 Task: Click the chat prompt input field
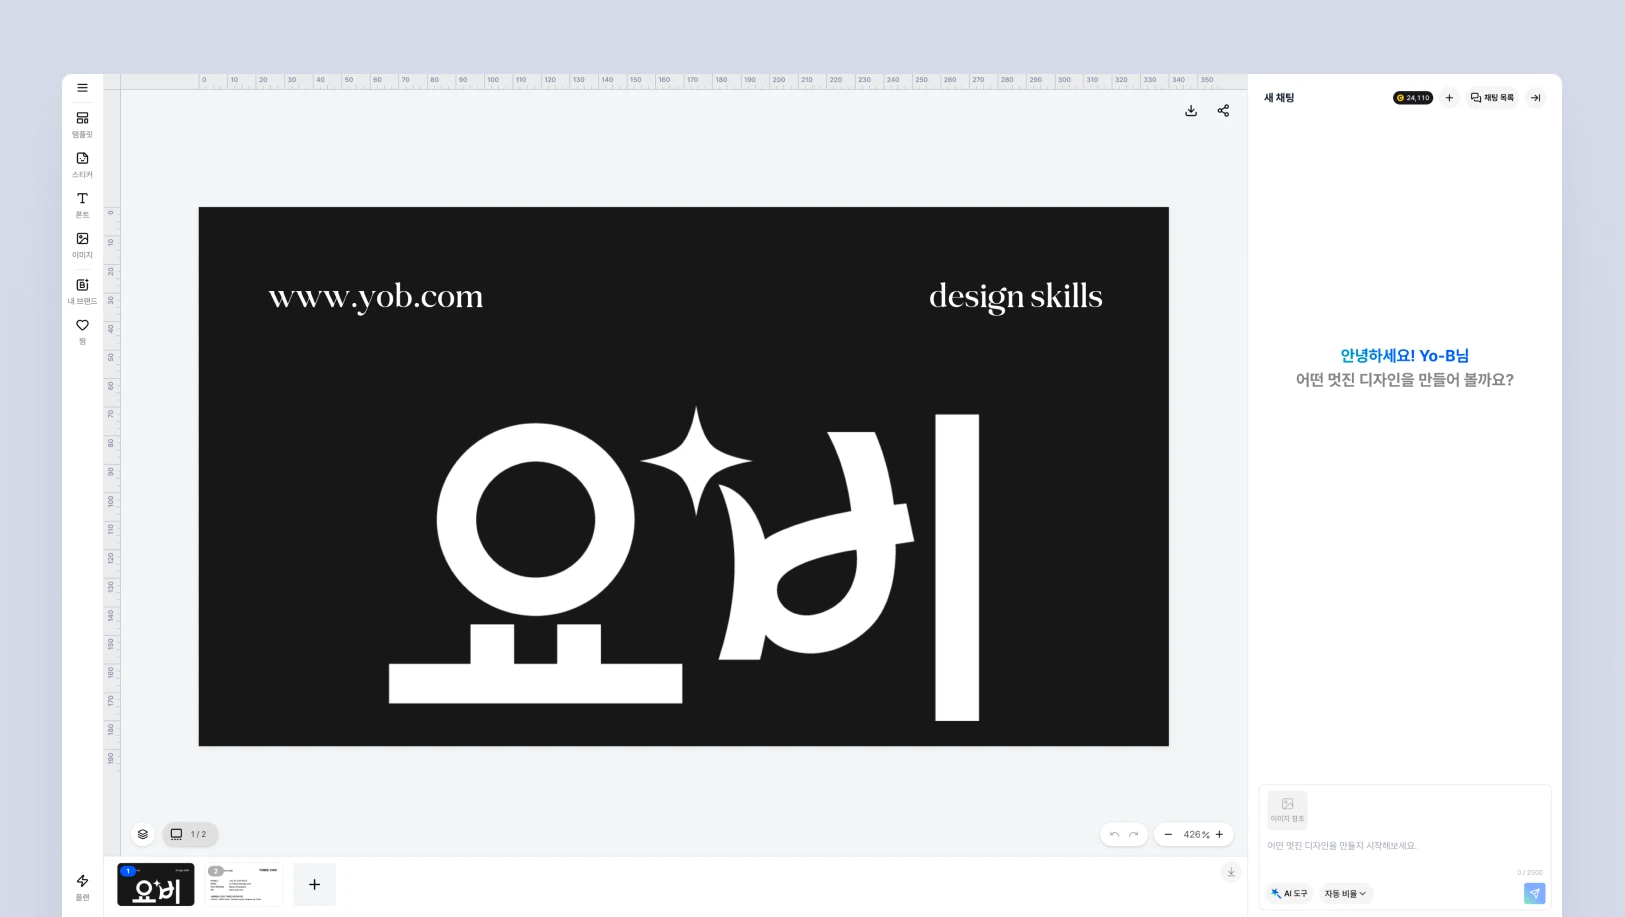1404,846
